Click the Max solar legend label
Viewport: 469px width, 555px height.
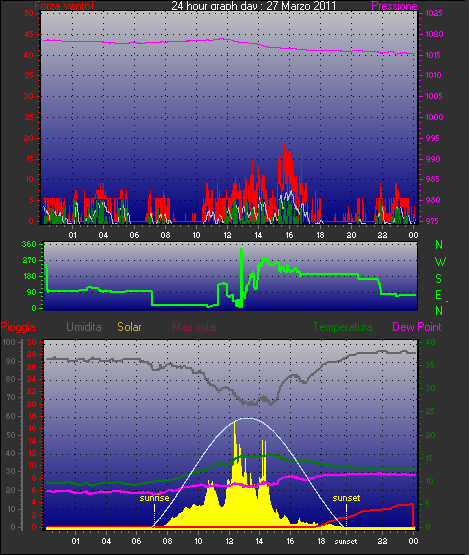(195, 327)
